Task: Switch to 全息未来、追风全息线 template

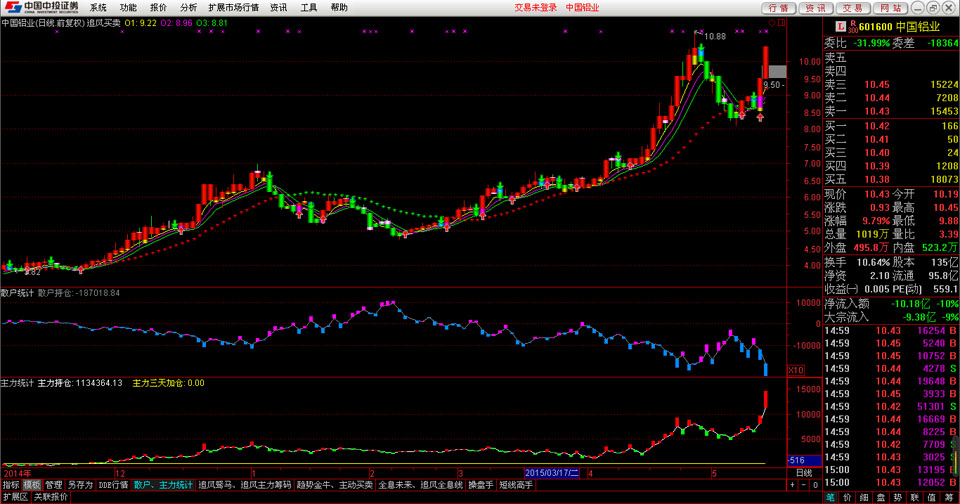Action: coord(420,485)
